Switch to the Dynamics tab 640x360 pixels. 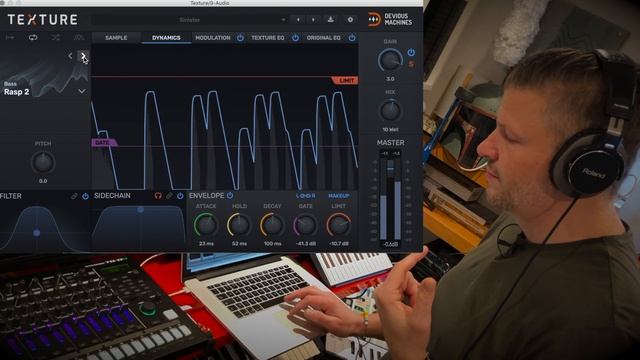click(166, 38)
